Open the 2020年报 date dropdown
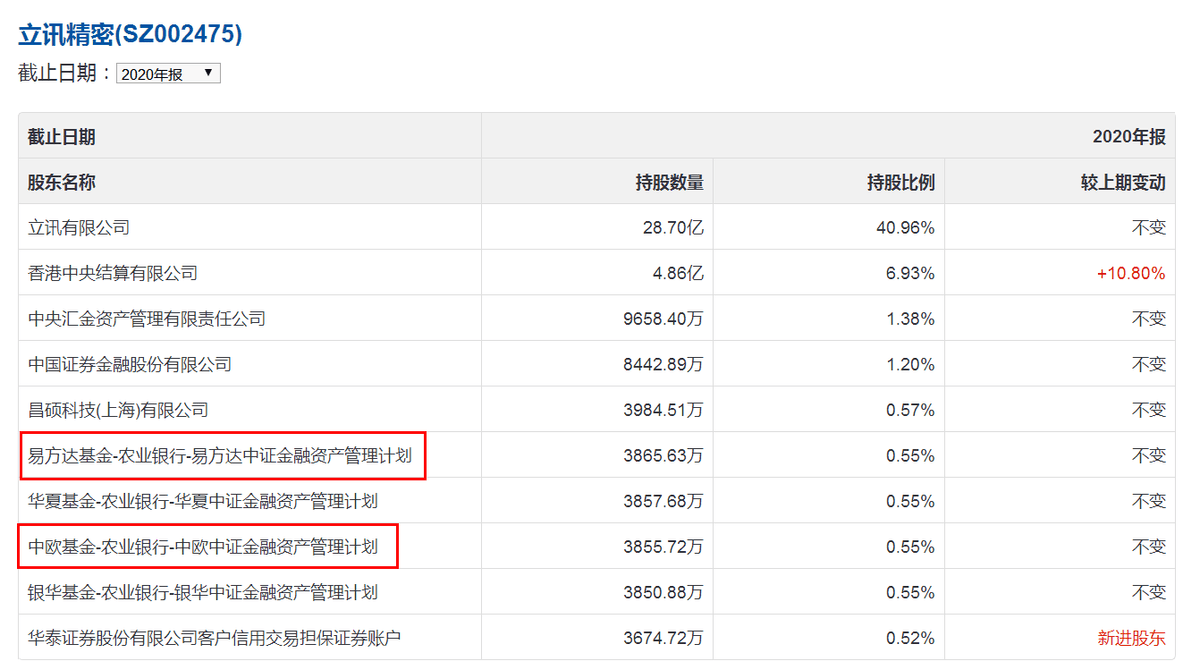 coord(168,74)
